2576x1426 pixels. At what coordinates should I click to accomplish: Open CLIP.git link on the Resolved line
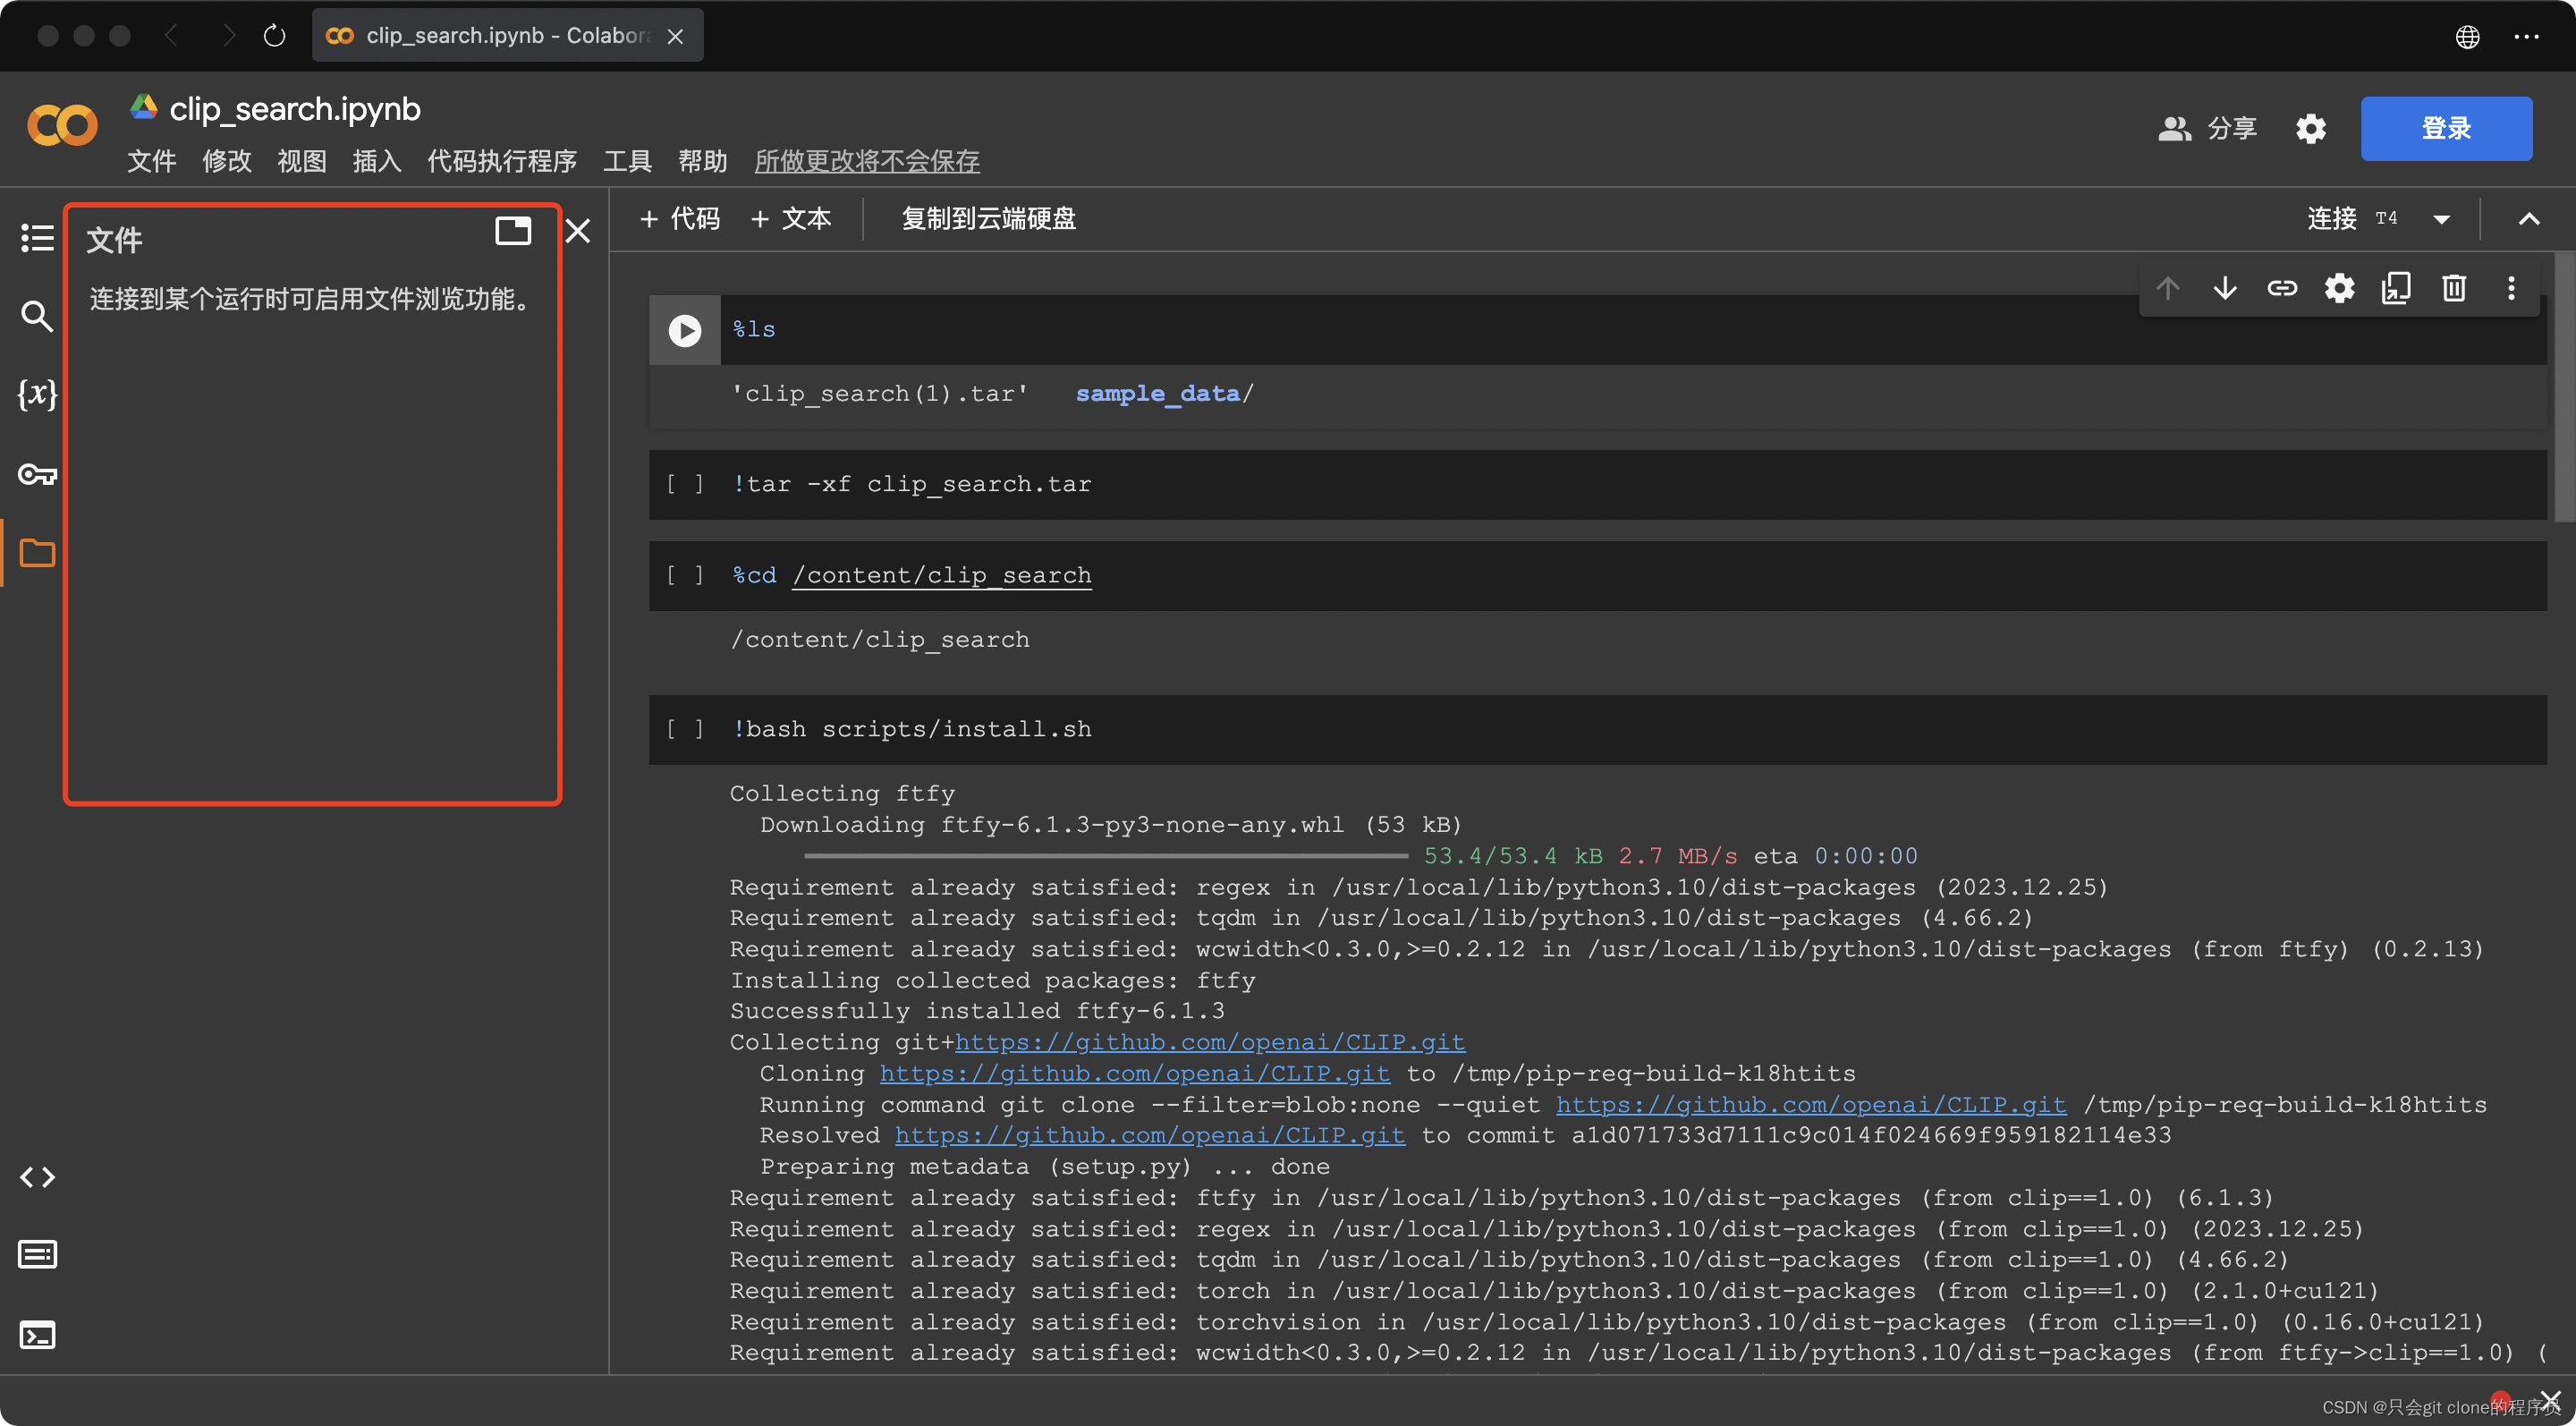click(1149, 1135)
